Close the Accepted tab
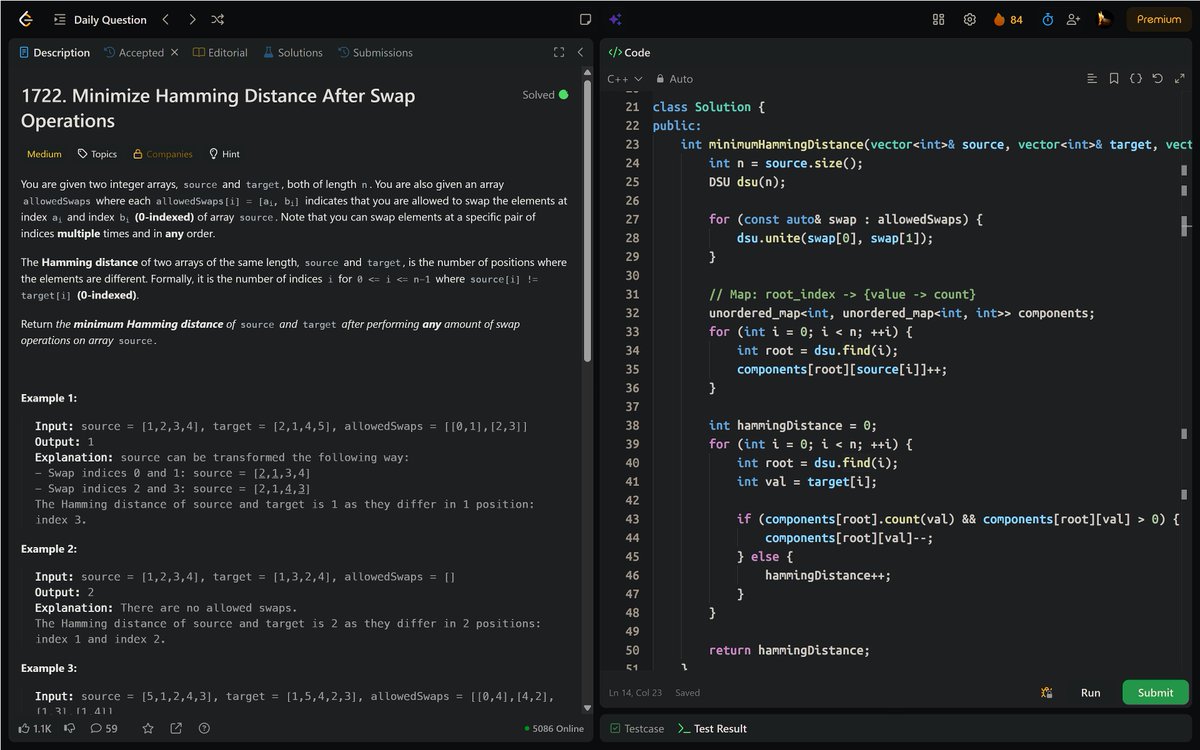This screenshot has width=1200, height=750. point(174,52)
